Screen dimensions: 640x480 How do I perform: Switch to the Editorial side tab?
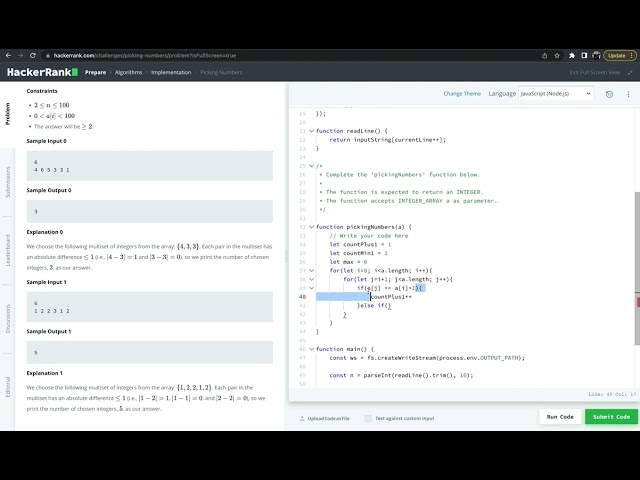point(7,387)
